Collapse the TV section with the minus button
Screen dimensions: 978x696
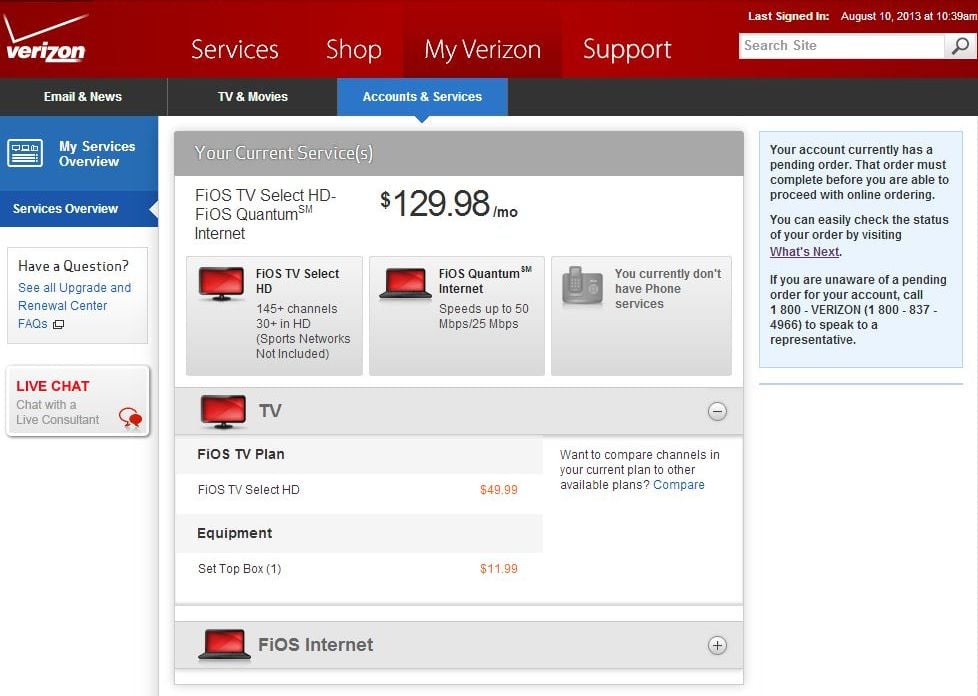[717, 412]
